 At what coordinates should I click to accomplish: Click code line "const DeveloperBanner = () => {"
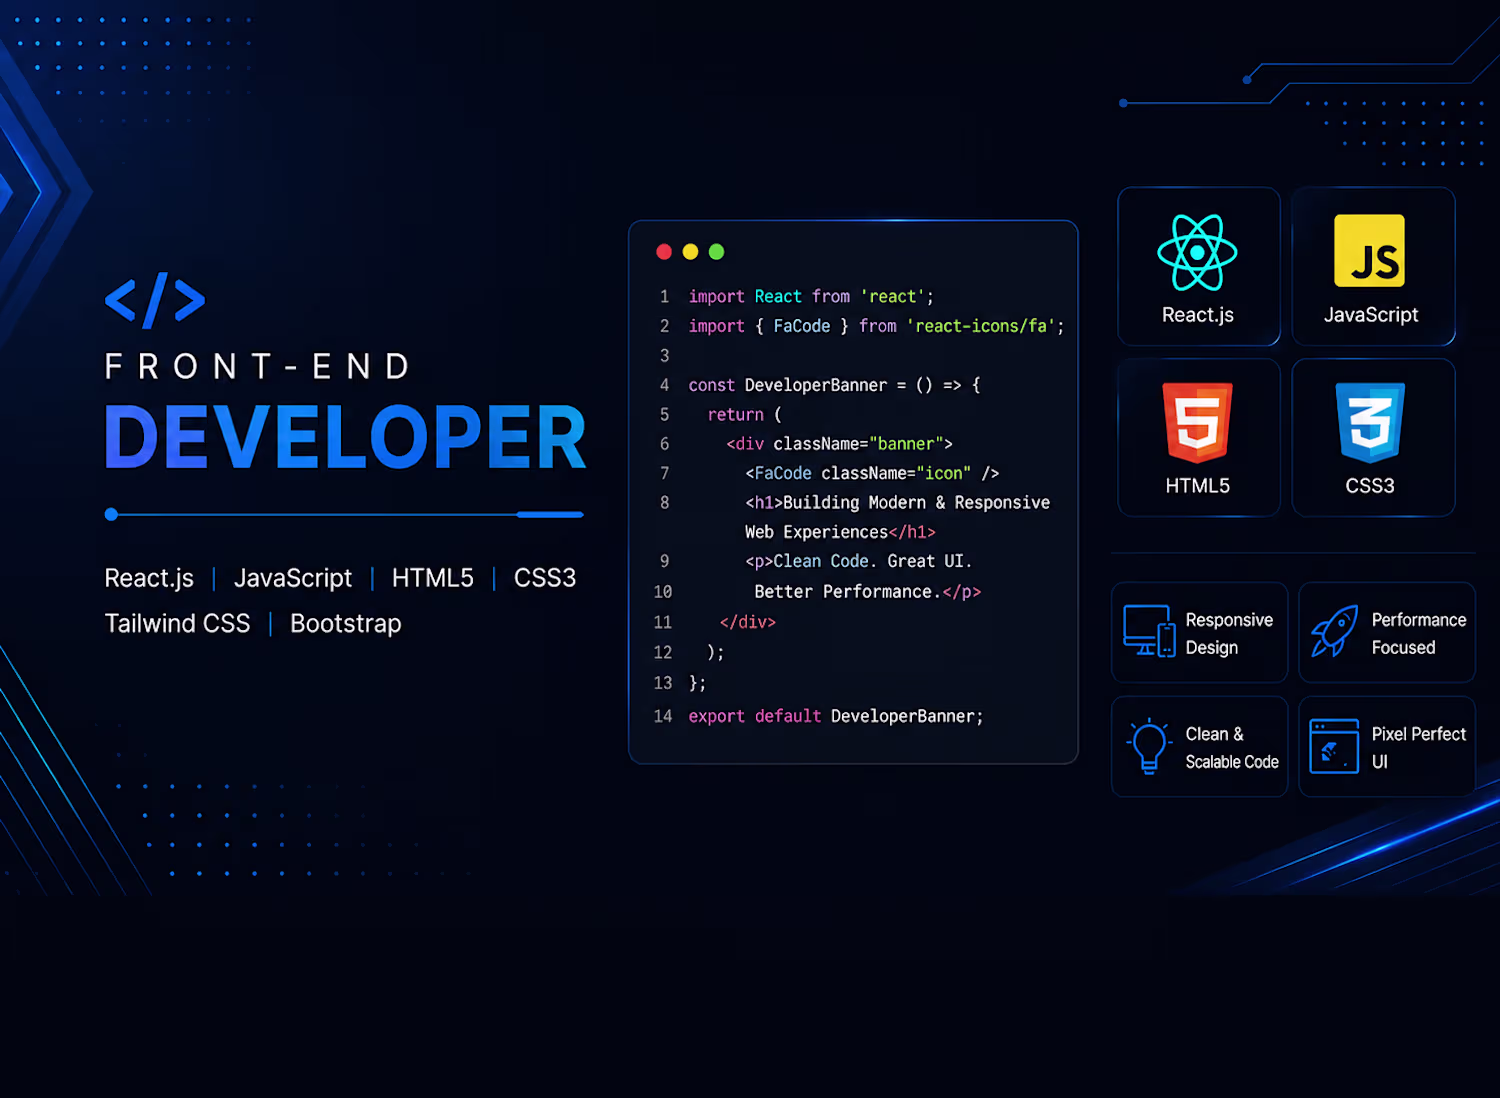(x=834, y=385)
